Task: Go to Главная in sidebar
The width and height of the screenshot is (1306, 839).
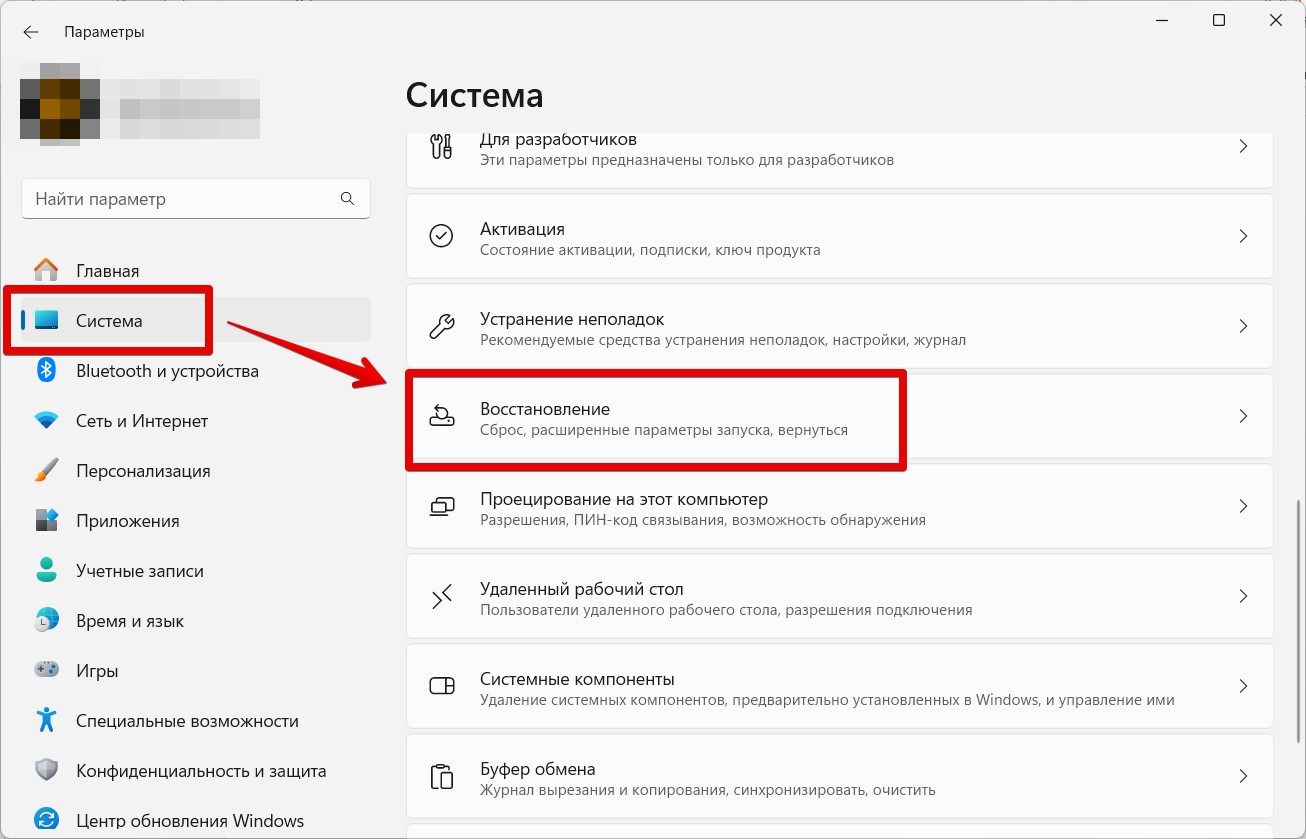Action: pyautogui.click(x=195, y=270)
